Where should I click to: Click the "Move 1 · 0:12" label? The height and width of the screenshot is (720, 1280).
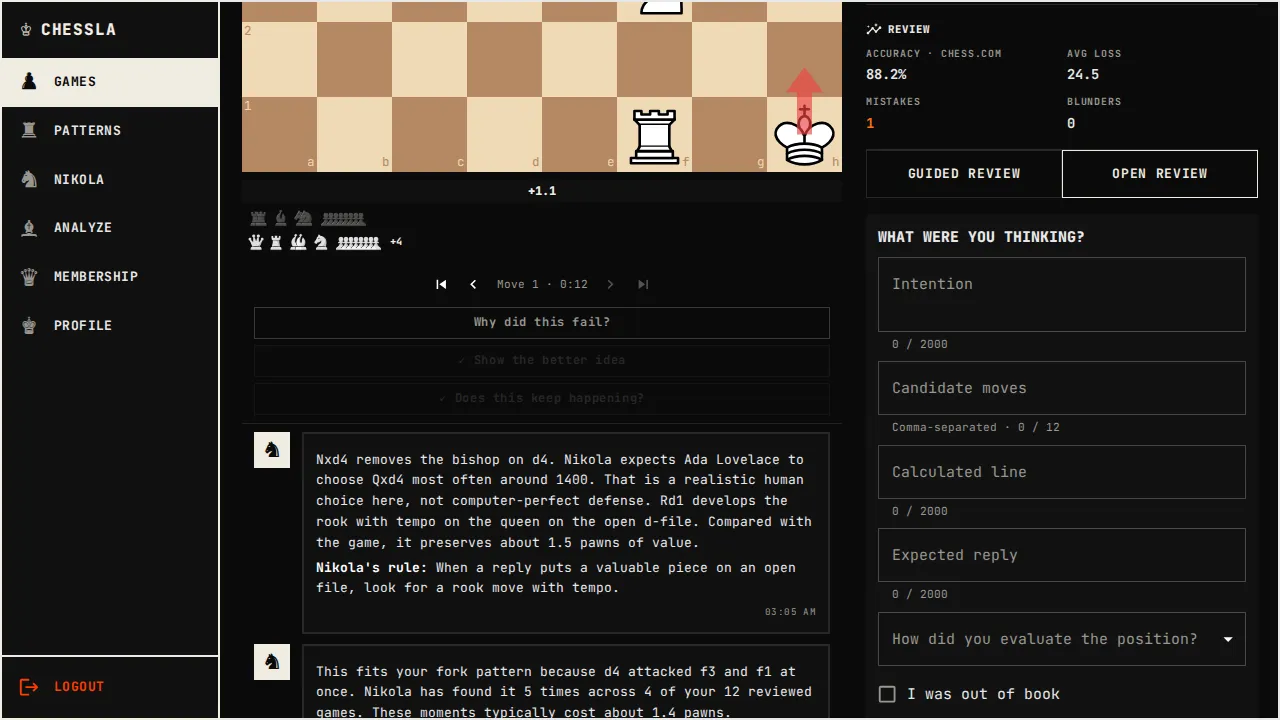tap(542, 284)
